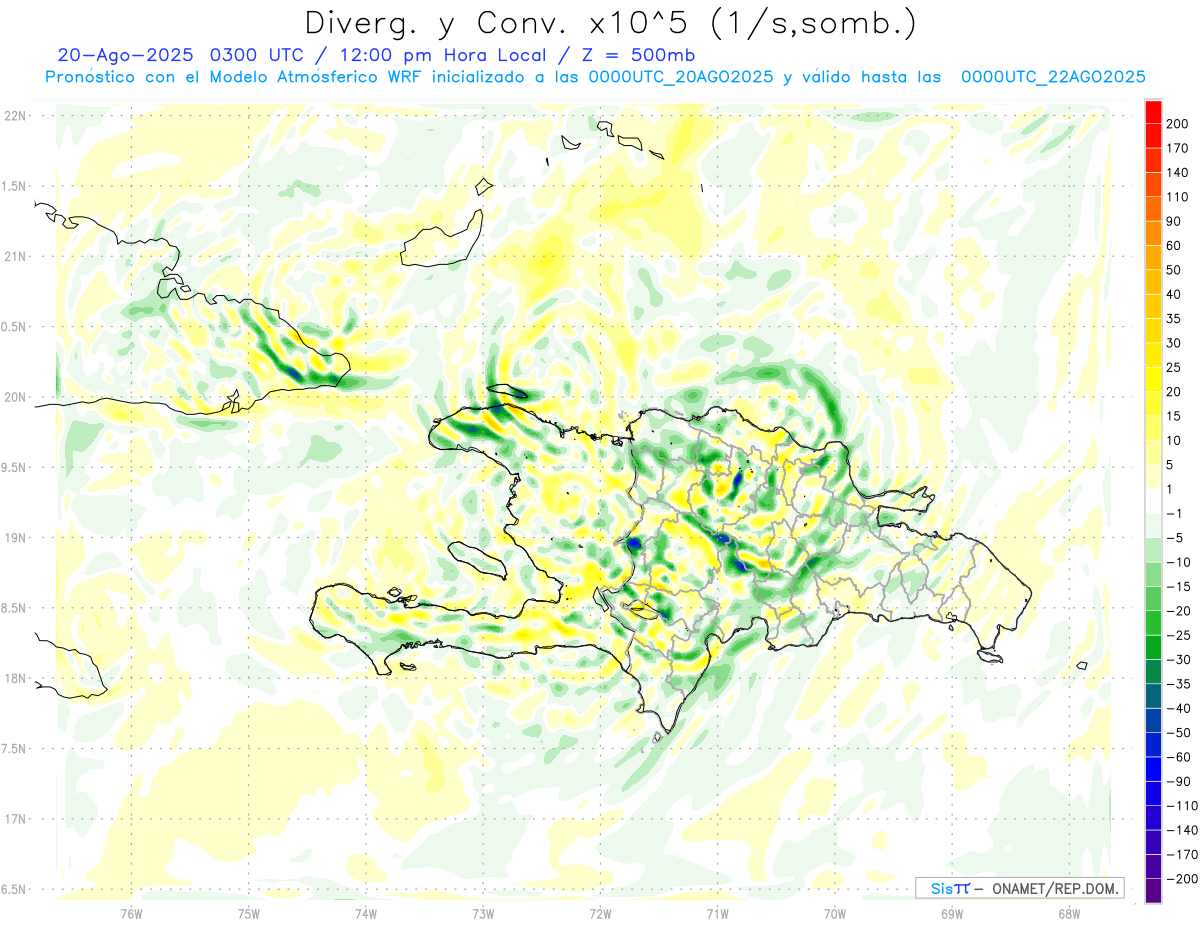The height and width of the screenshot is (927, 1200).
Task: Click longitude label '71W'
Action: pyautogui.click(x=717, y=912)
